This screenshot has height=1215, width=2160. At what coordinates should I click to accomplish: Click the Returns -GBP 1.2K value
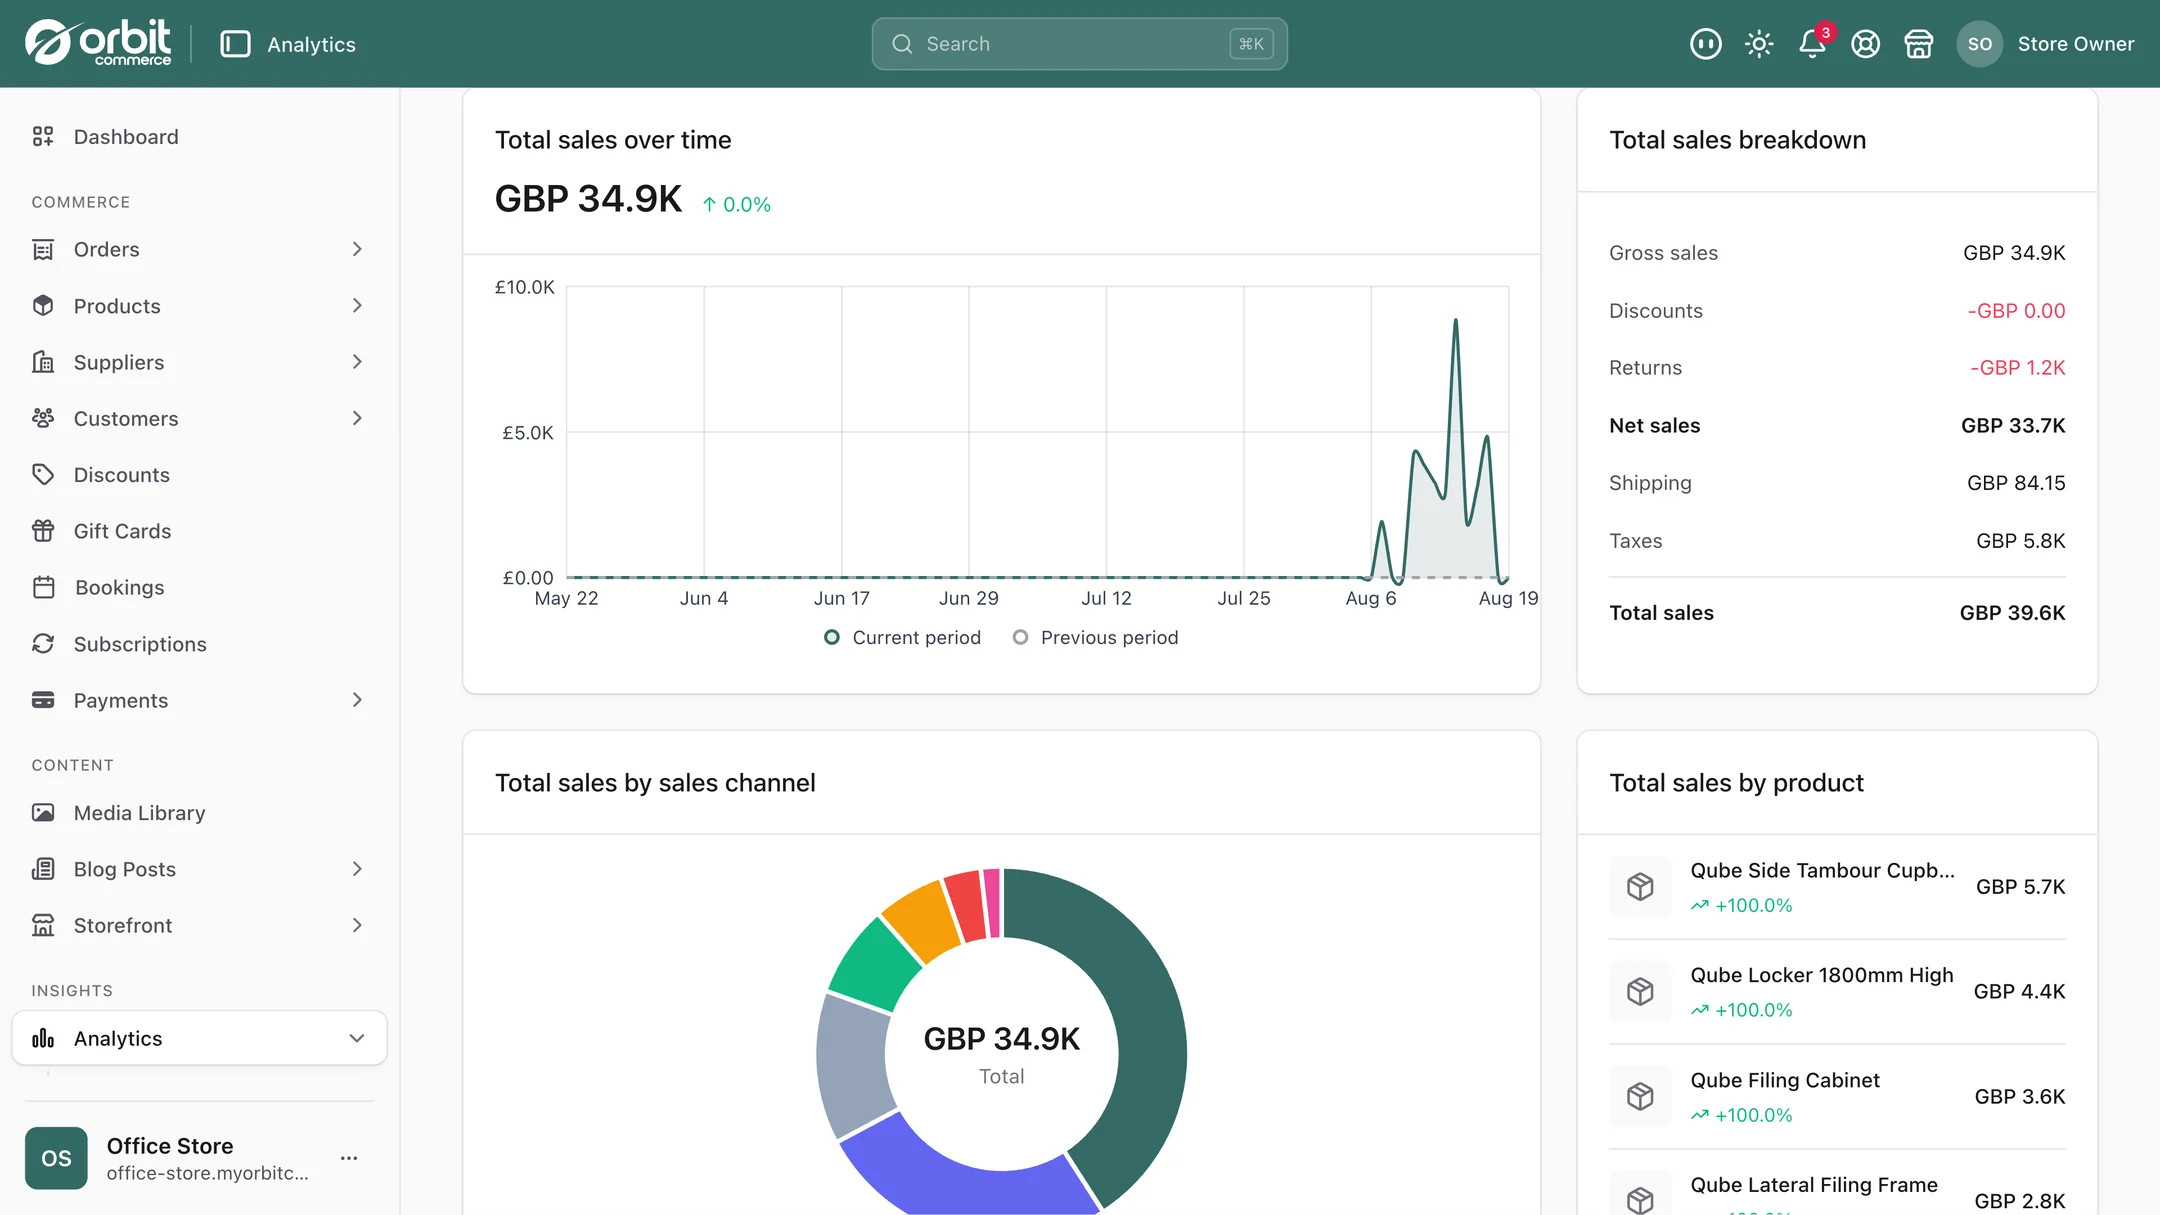pyautogui.click(x=2017, y=368)
